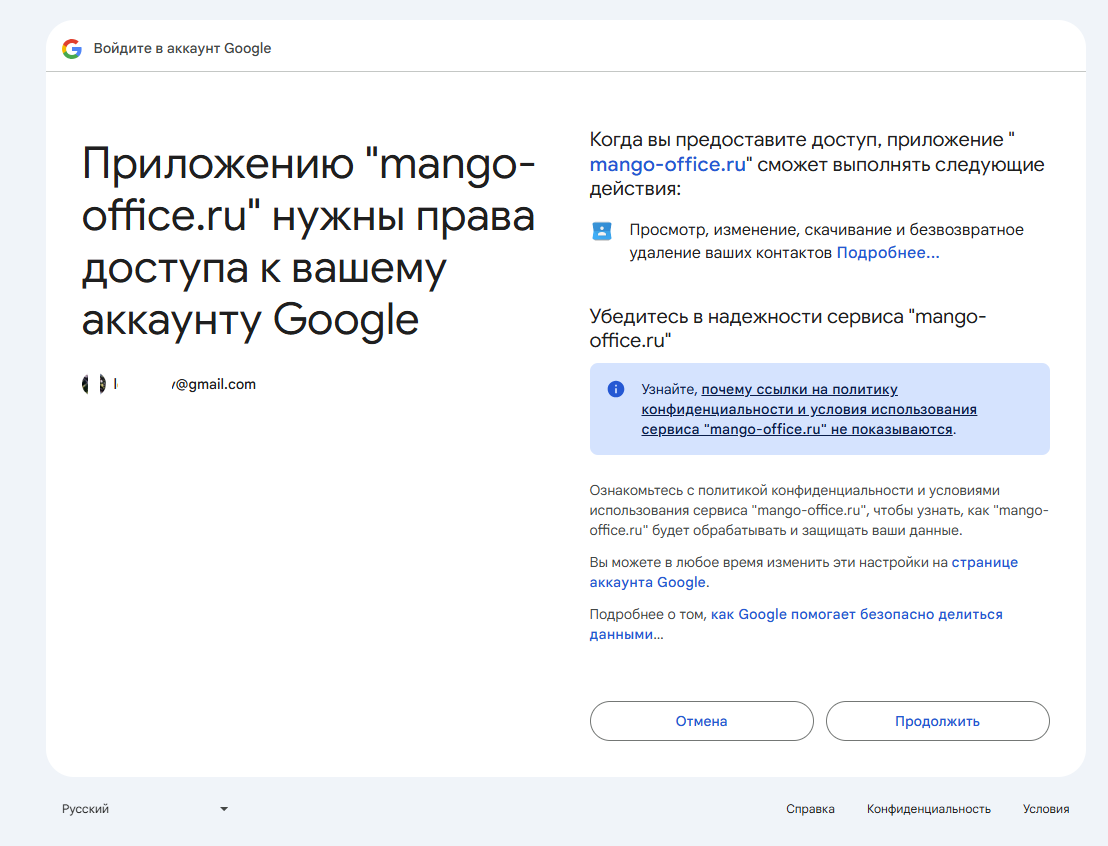Screen dimensions: 1108x846
Task: Open Справка in the footer
Action: click(810, 809)
